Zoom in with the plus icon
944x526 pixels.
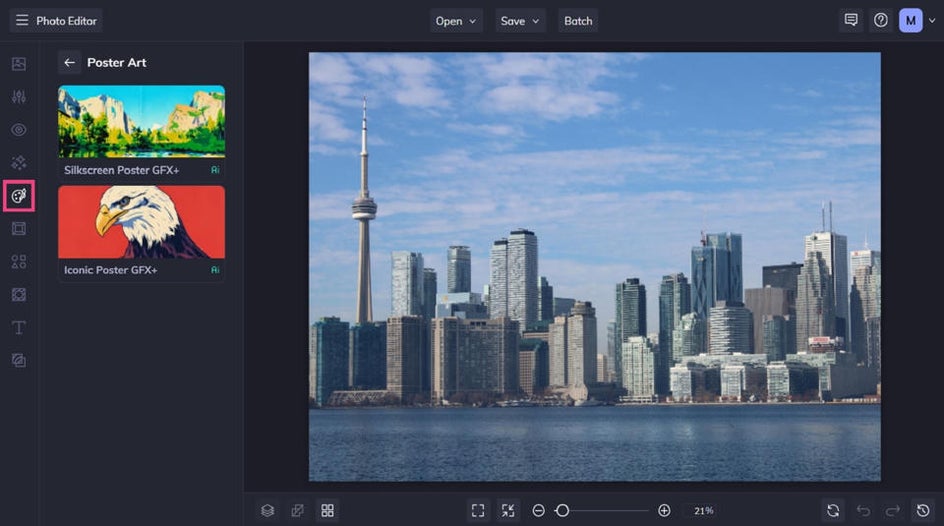(x=664, y=510)
